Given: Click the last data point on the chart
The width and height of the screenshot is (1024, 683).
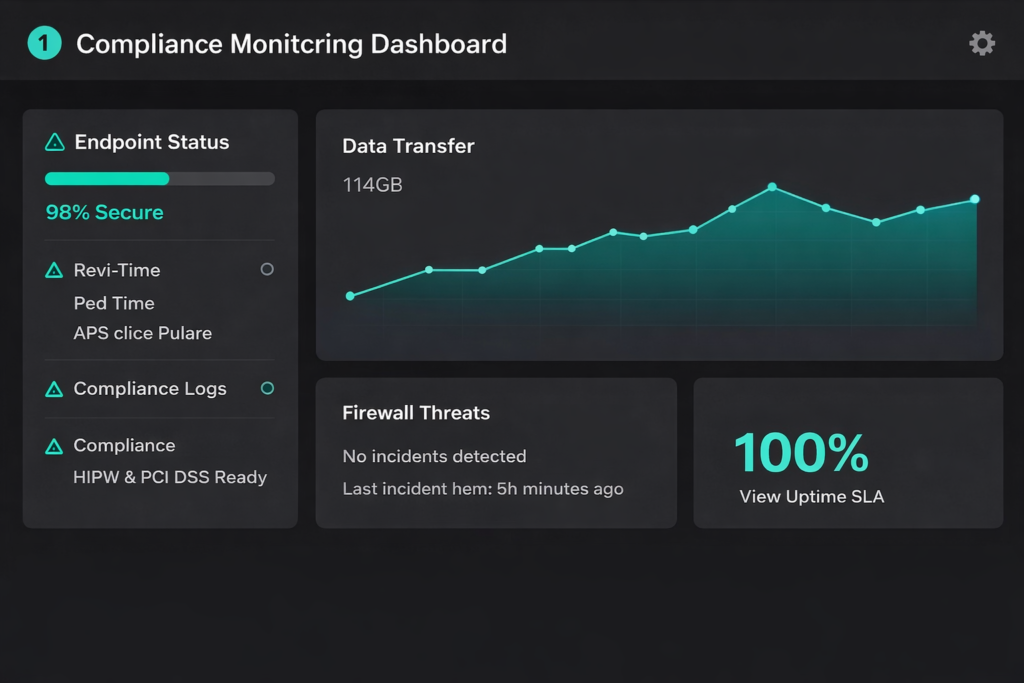Looking at the screenshot, I should tap(975, 199).
